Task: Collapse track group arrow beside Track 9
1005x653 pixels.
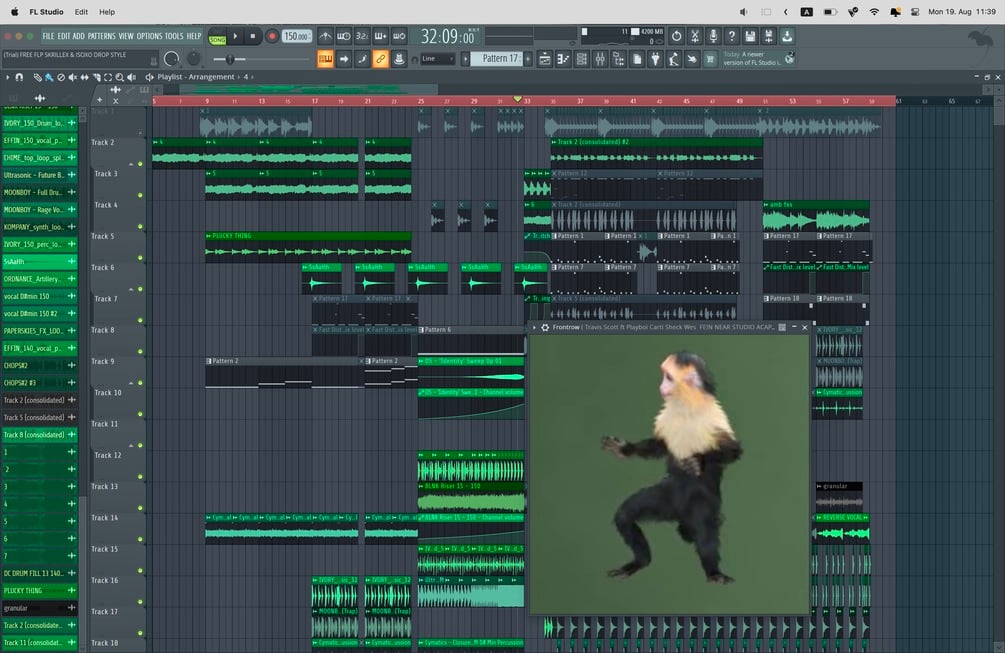Action: [x=131, y=383]
